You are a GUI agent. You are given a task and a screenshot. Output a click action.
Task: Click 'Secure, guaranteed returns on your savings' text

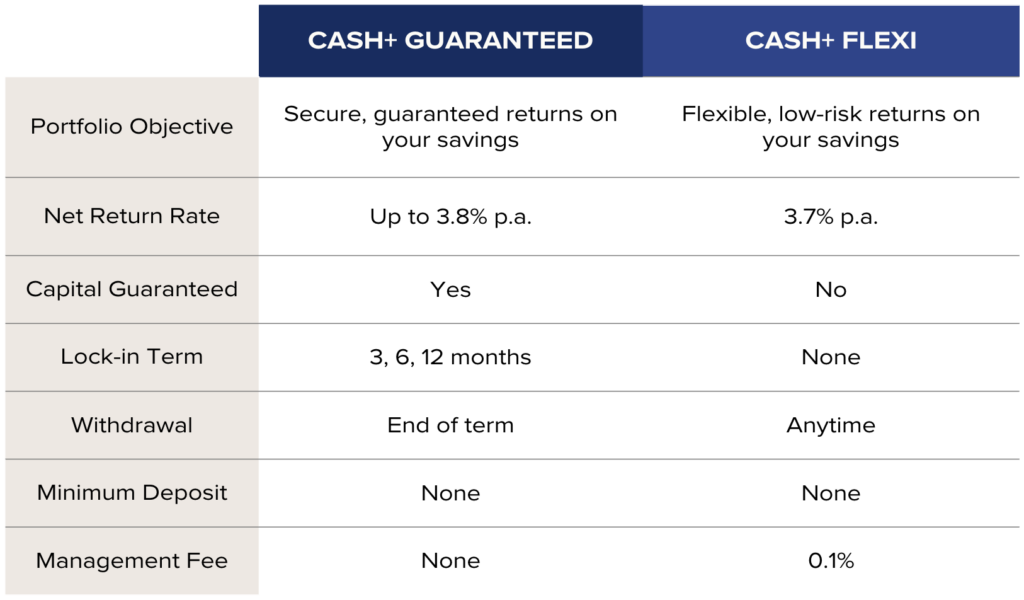[x=451, y=127]
